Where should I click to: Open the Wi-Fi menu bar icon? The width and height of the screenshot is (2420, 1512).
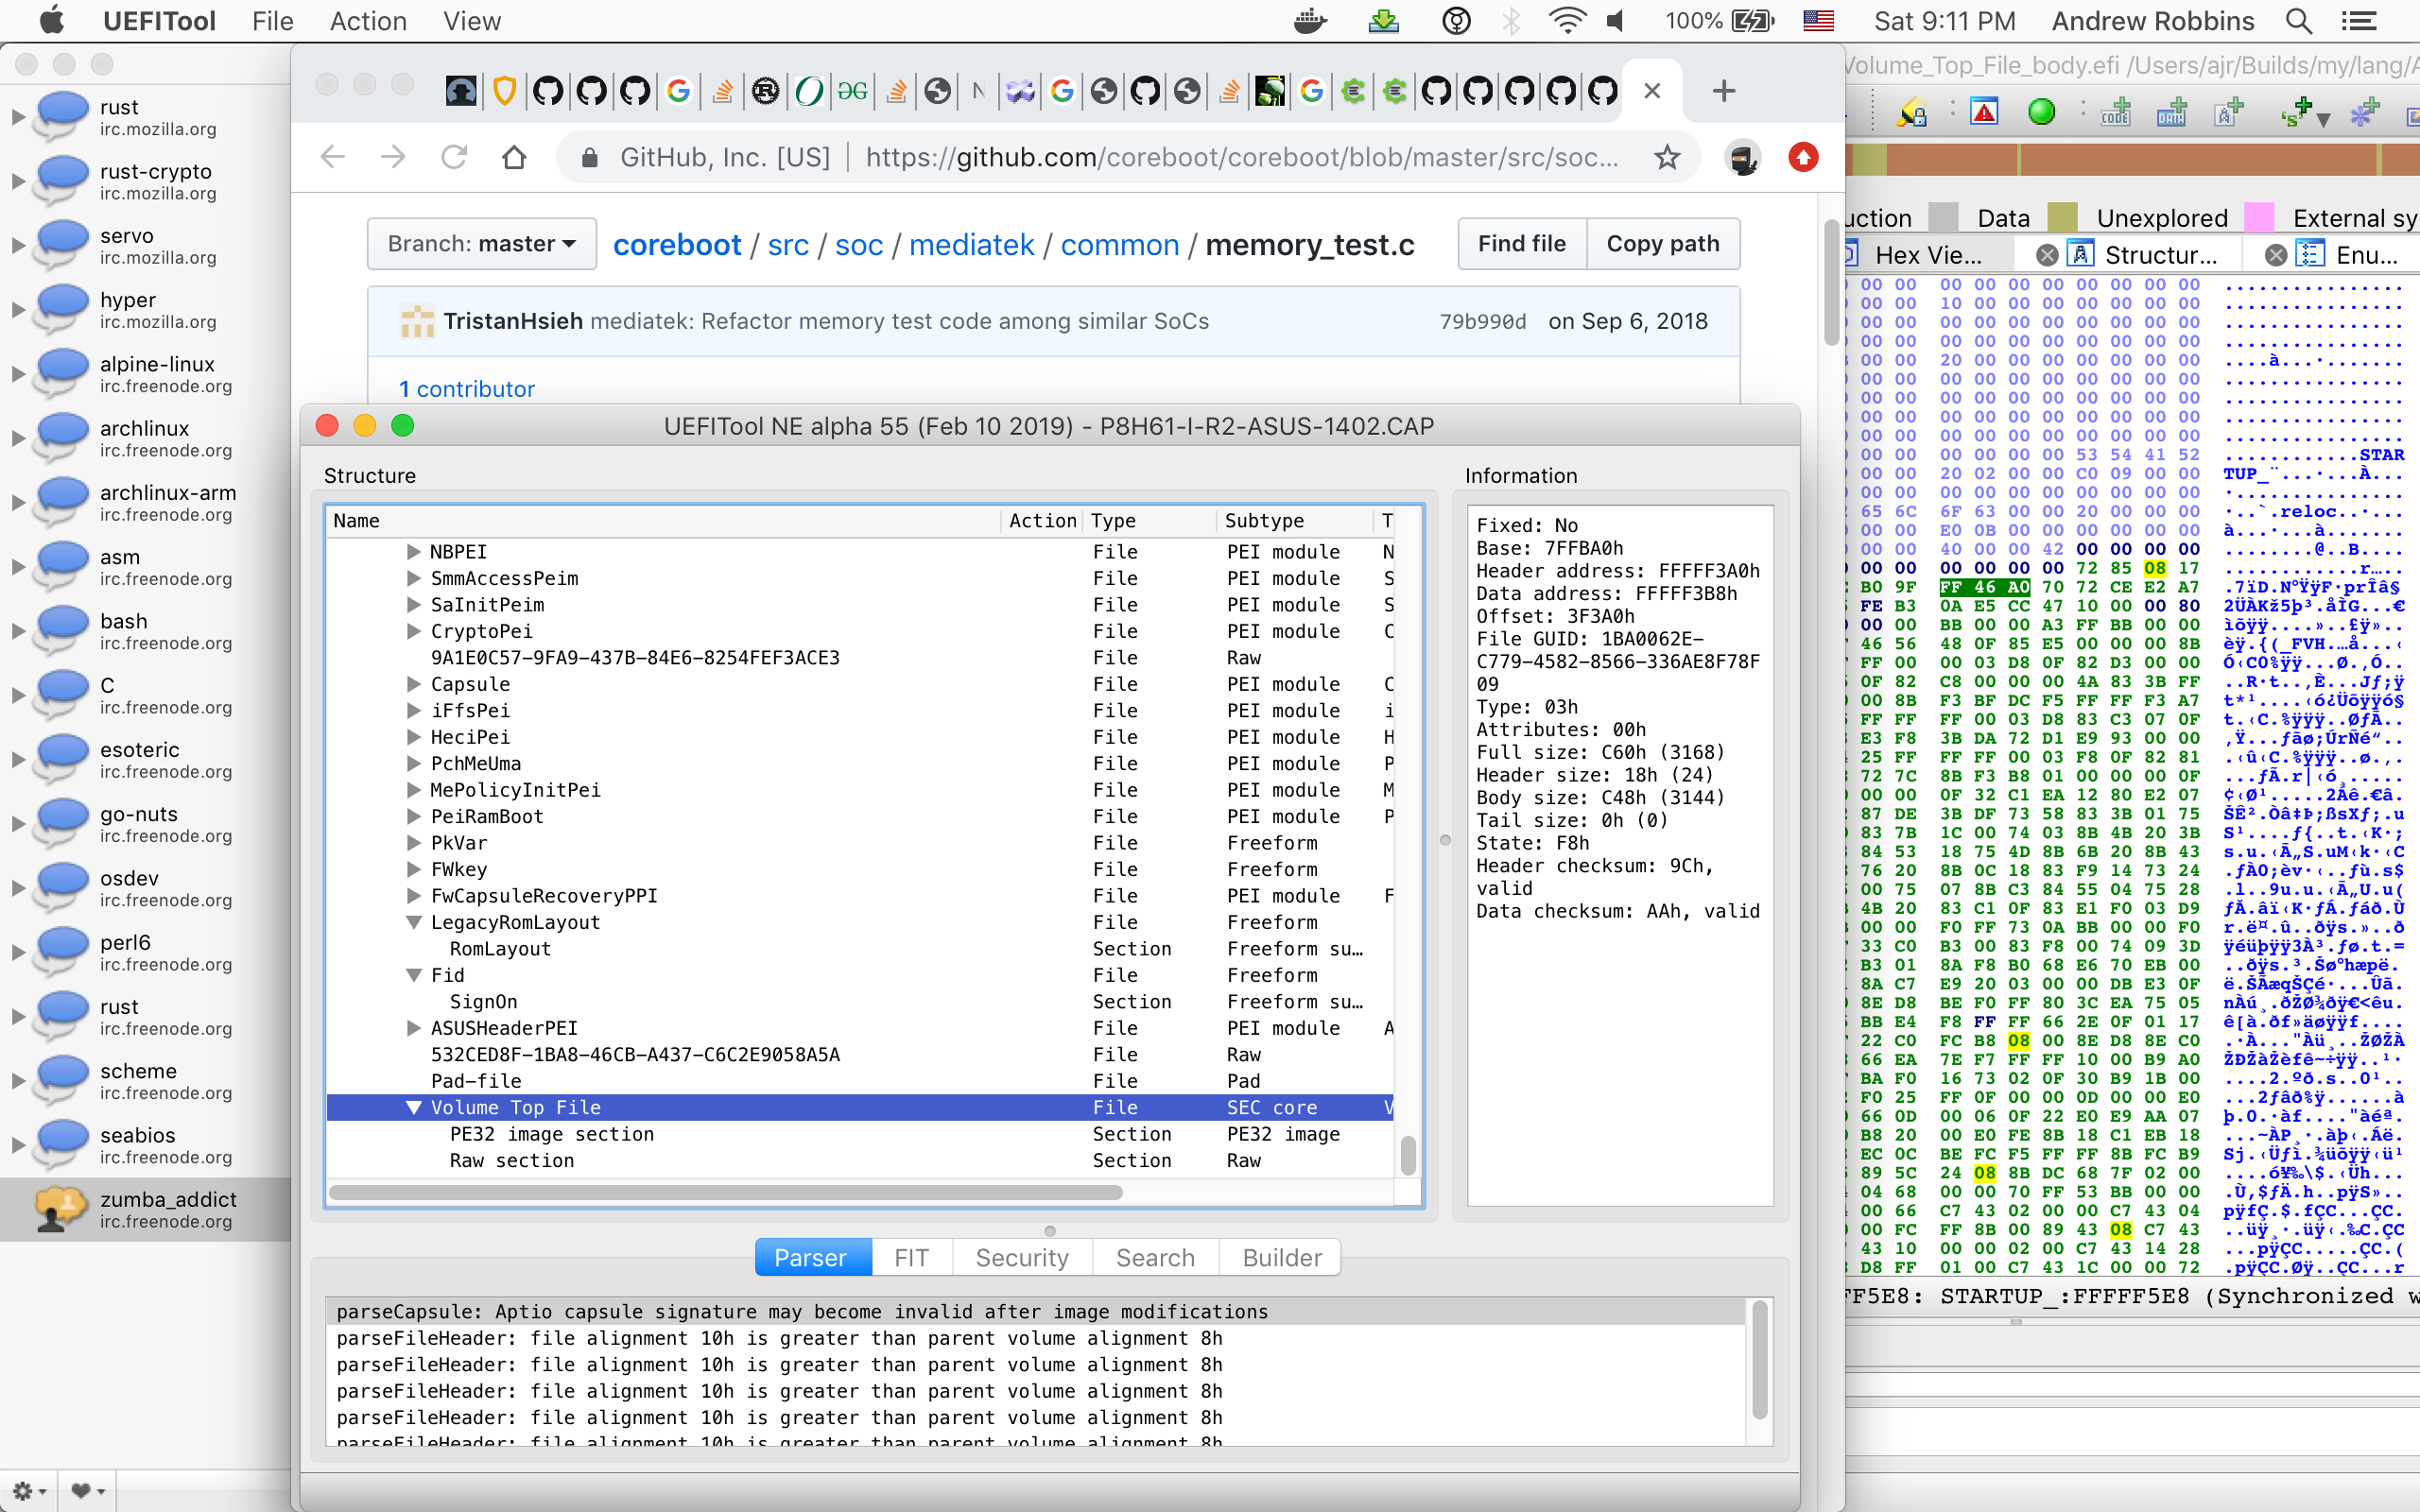(x=1566, y=21)
